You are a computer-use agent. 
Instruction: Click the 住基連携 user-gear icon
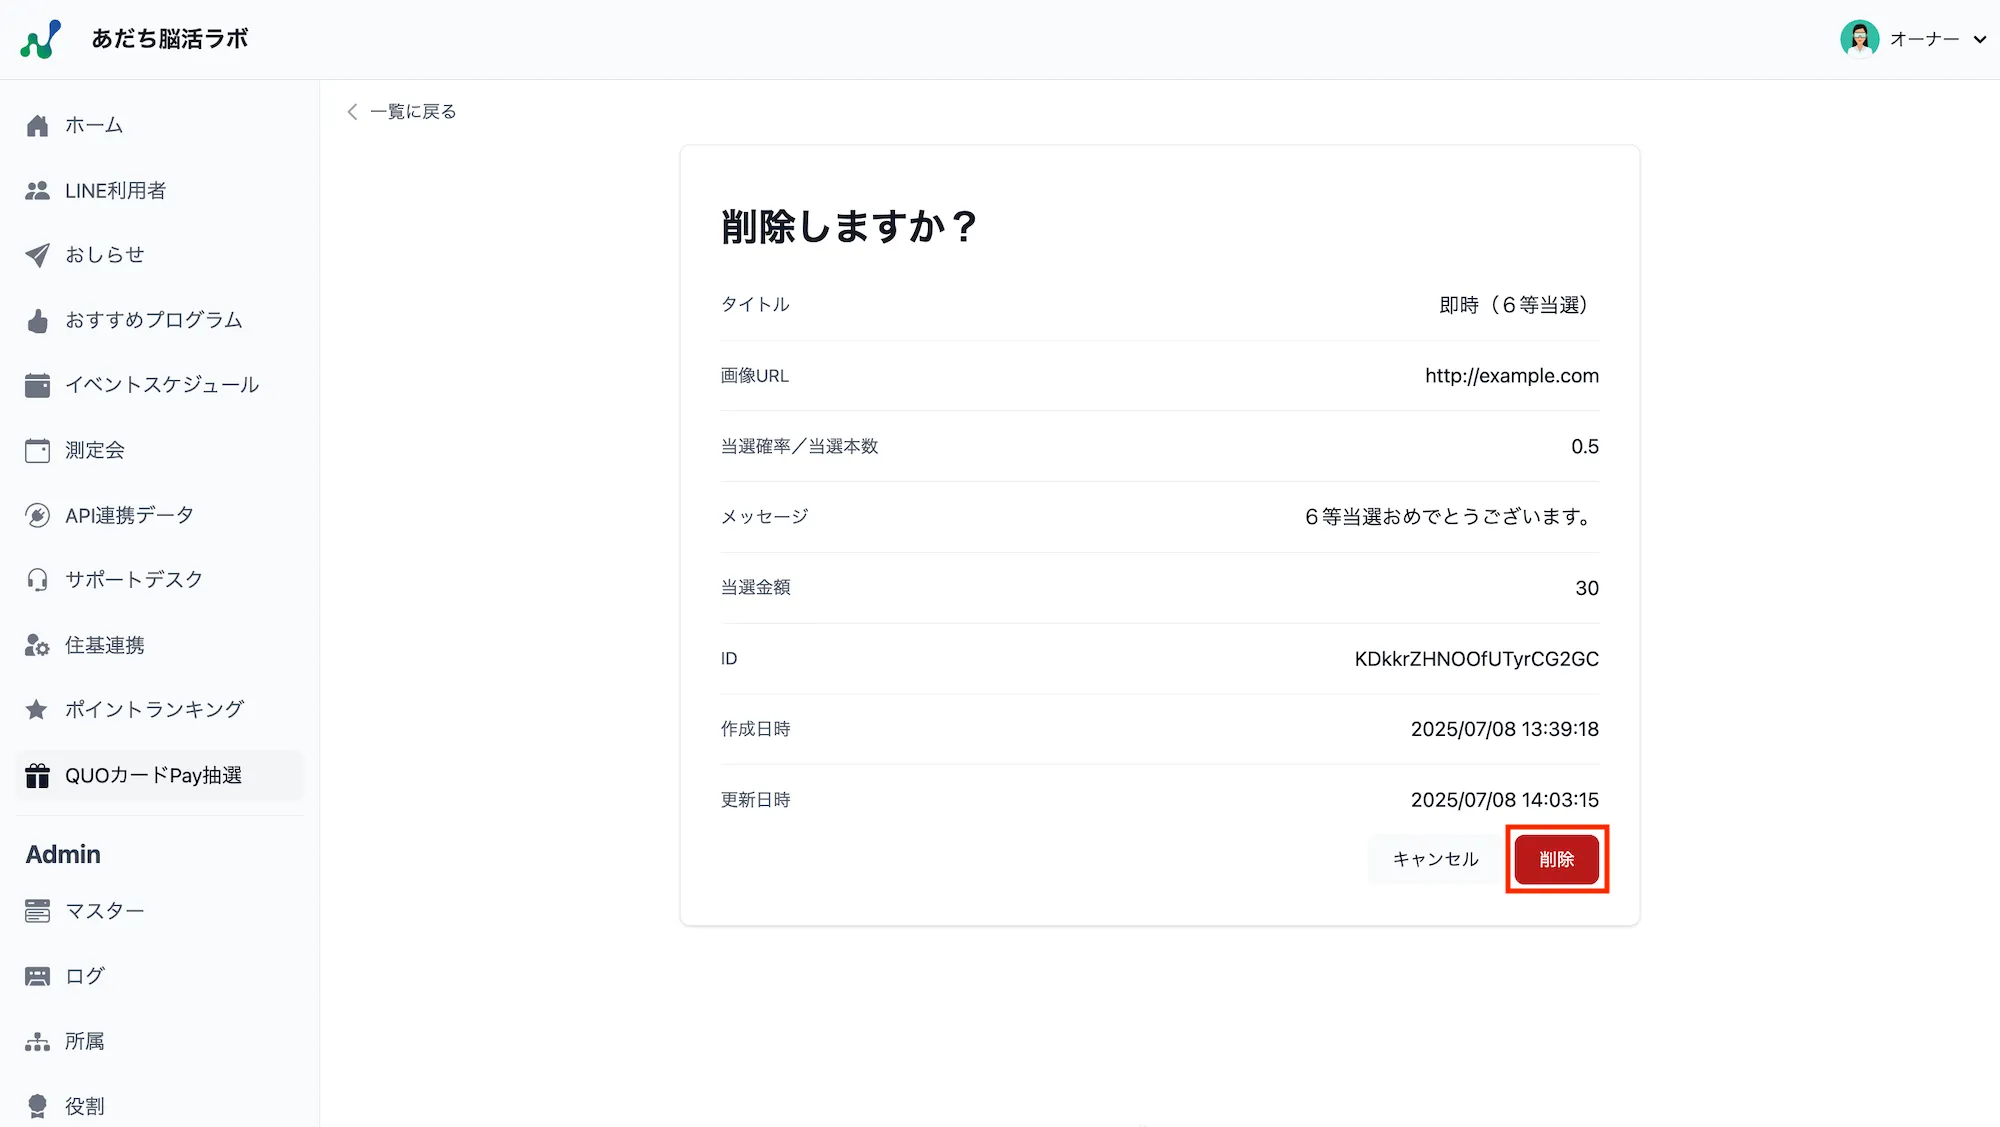pos(37,646)
